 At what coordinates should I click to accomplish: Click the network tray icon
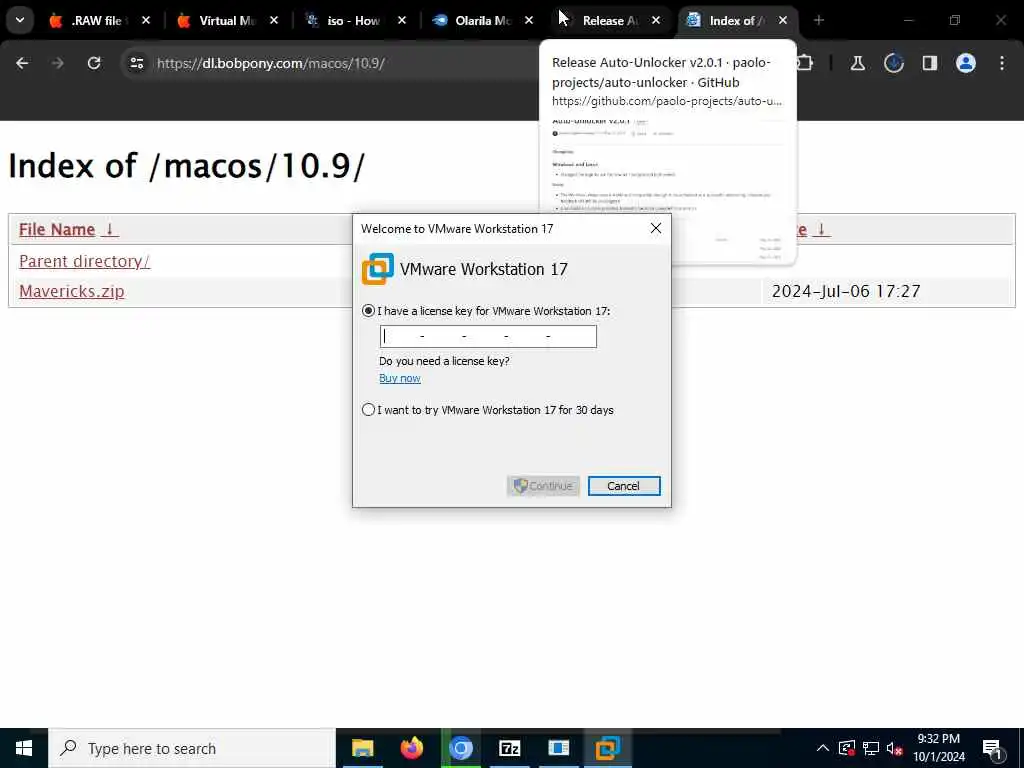pyautogui.click(x=871, y=748)
